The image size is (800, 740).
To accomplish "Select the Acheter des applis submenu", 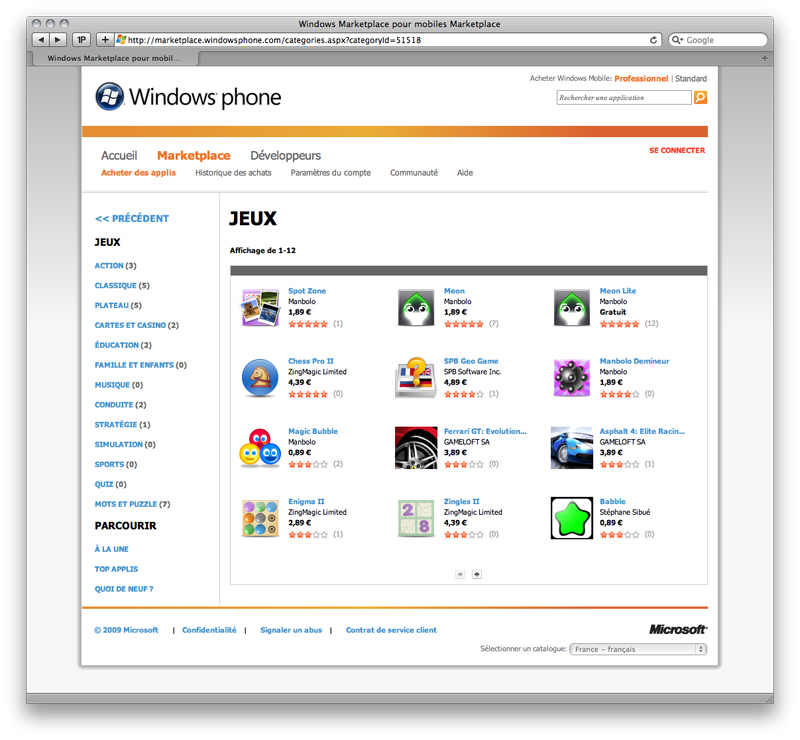I will point(138,173).
